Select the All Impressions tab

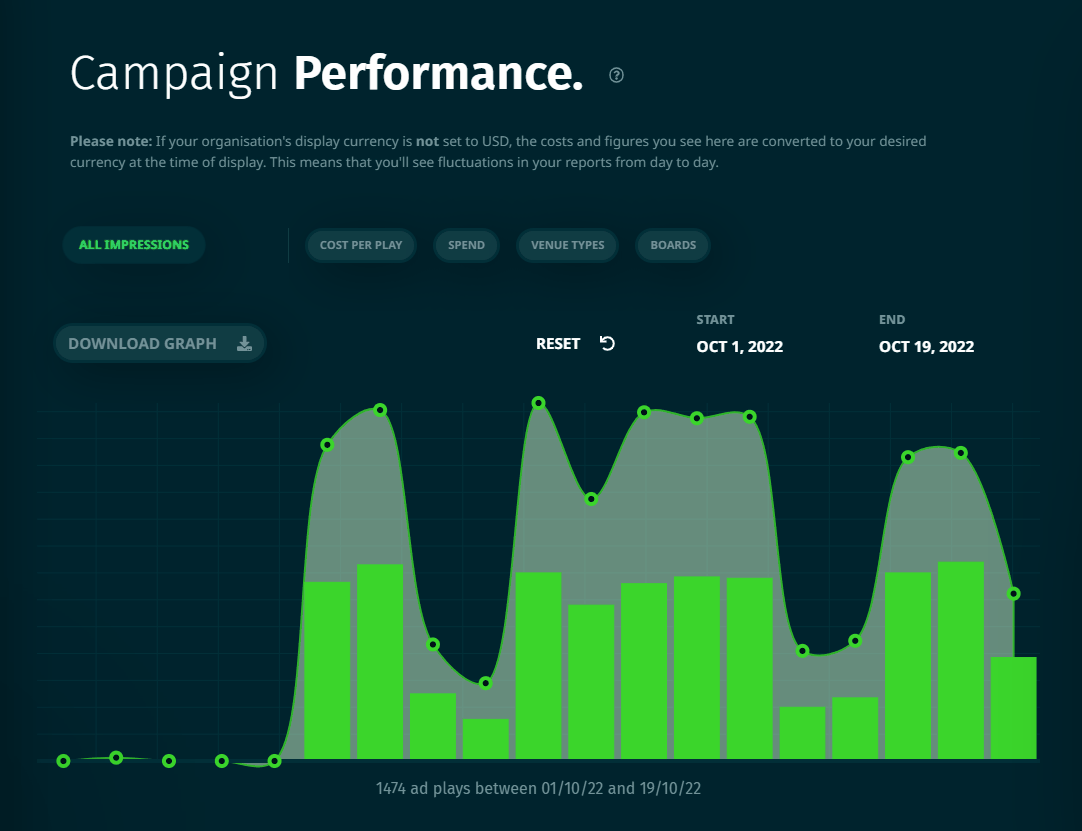134,245
